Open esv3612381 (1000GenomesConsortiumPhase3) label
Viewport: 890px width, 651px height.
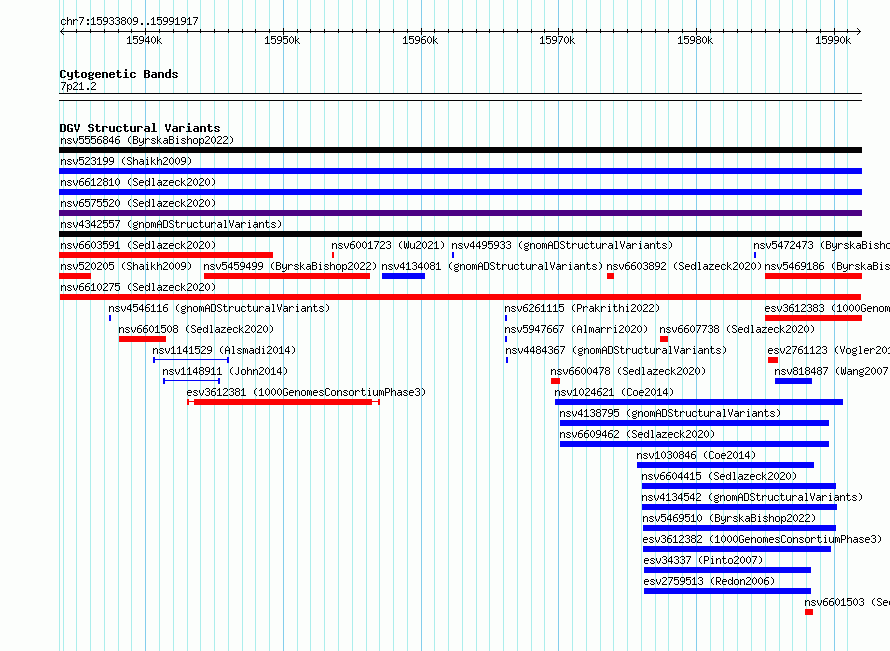306,392
